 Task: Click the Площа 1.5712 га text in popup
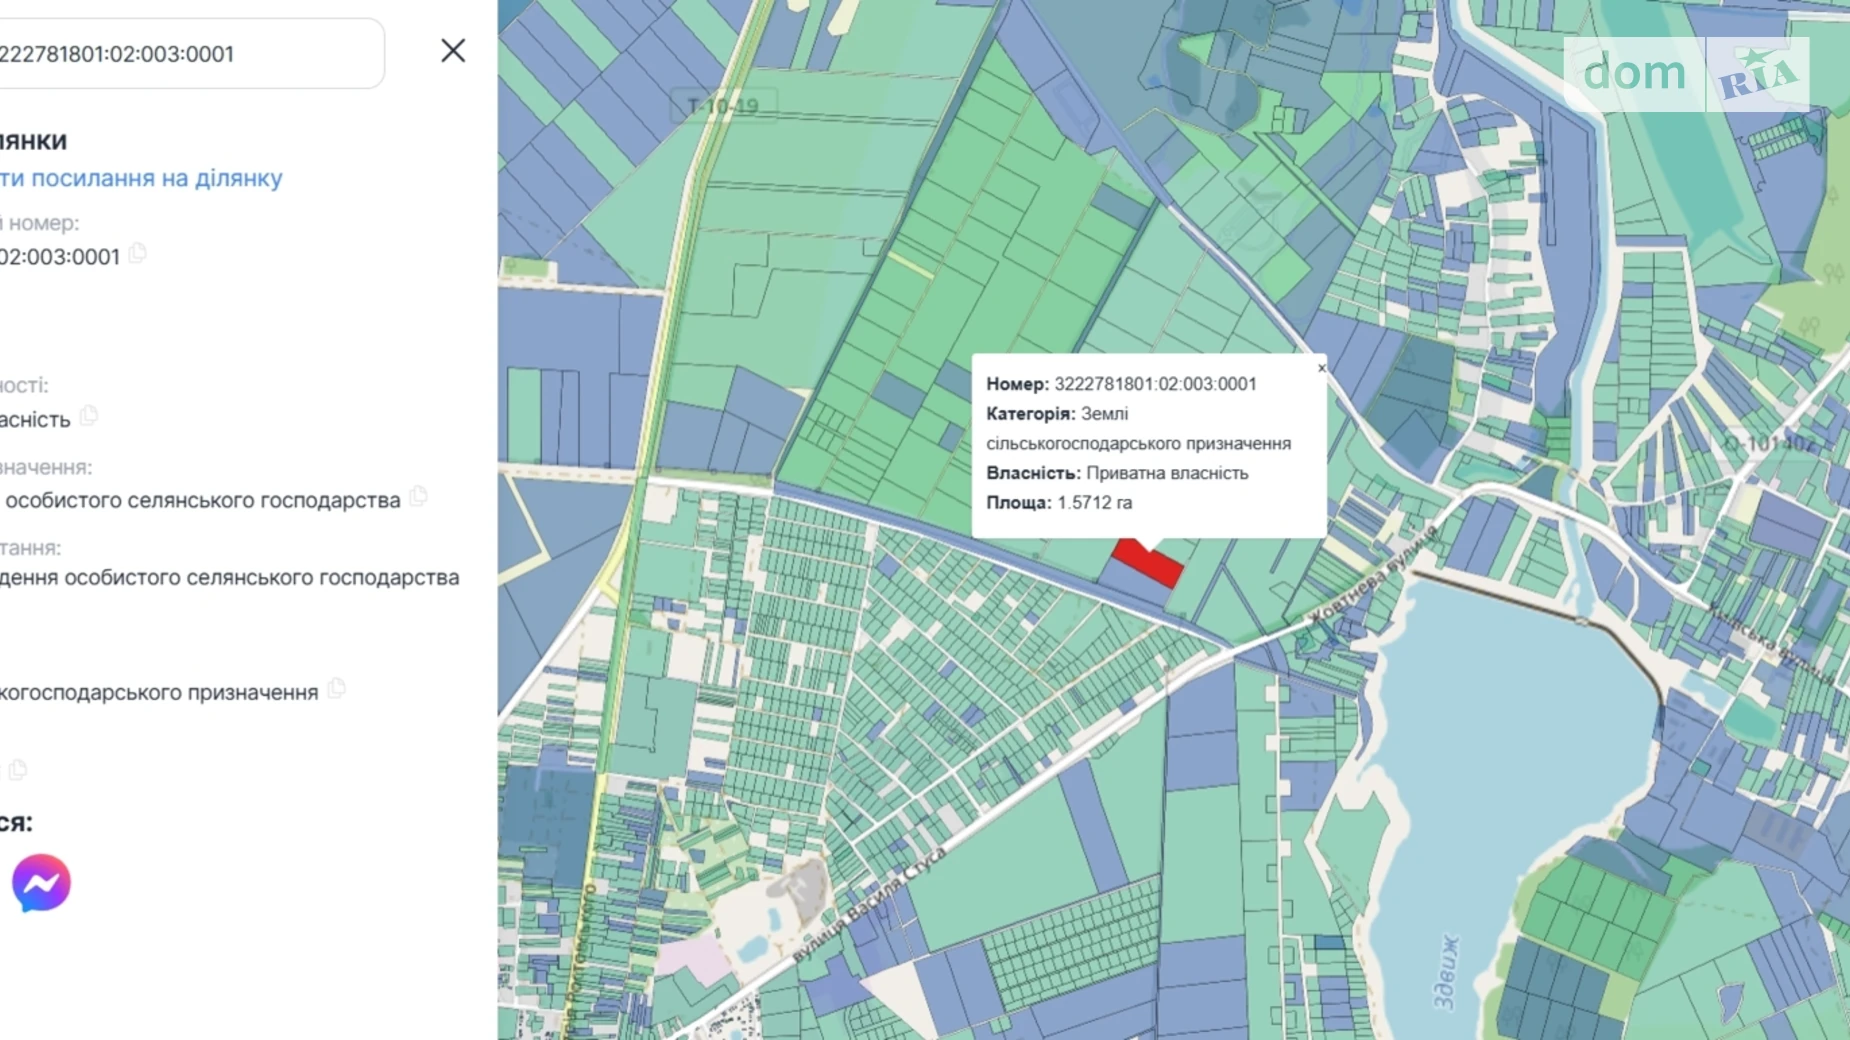[1059, 503]
